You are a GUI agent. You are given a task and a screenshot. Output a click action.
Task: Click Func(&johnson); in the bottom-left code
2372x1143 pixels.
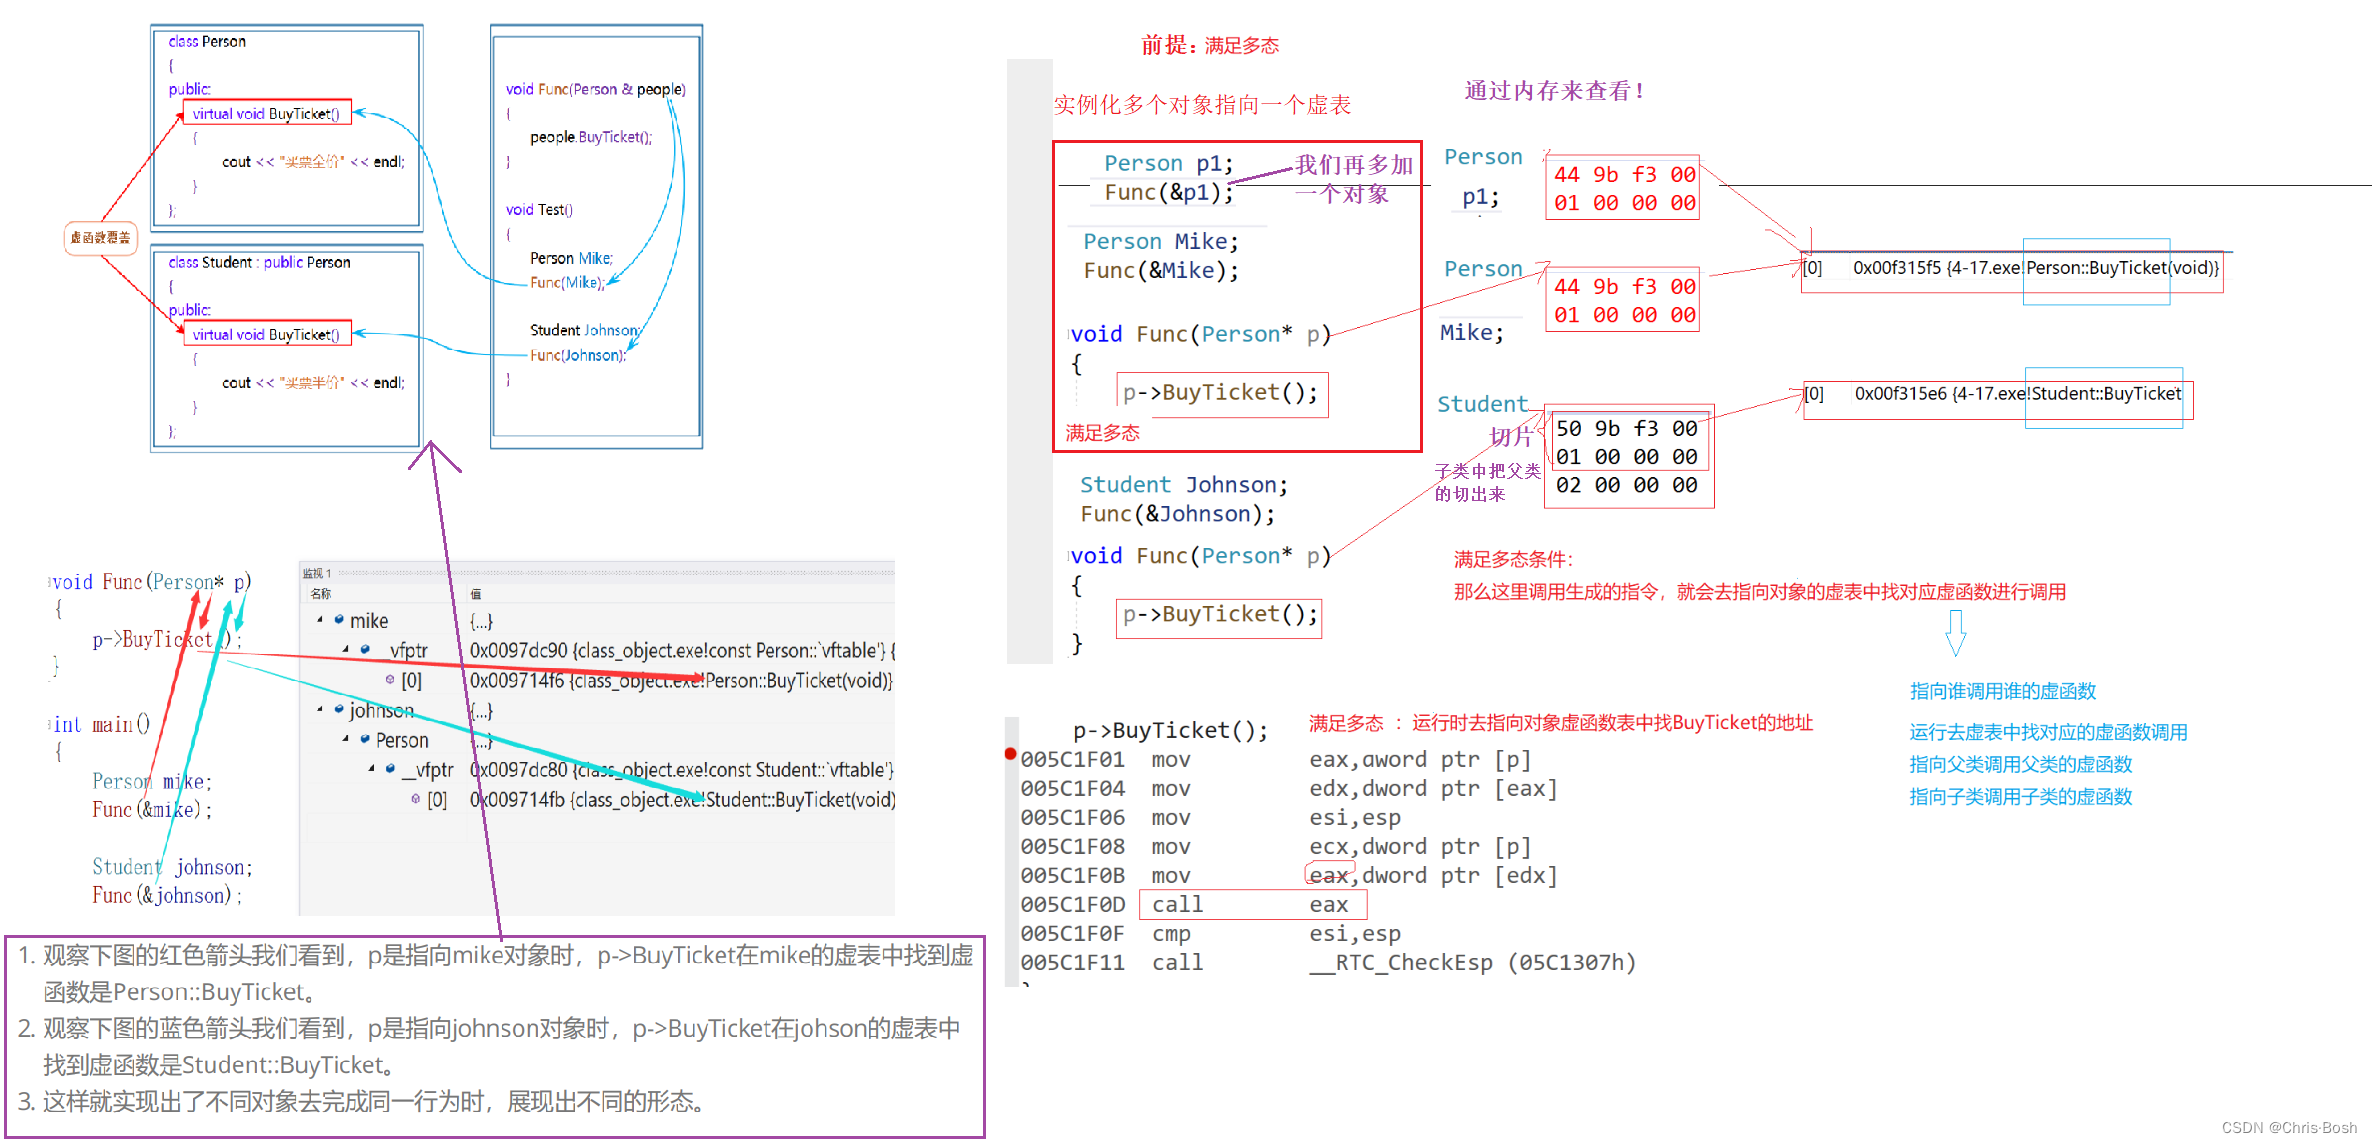[167, 895]
